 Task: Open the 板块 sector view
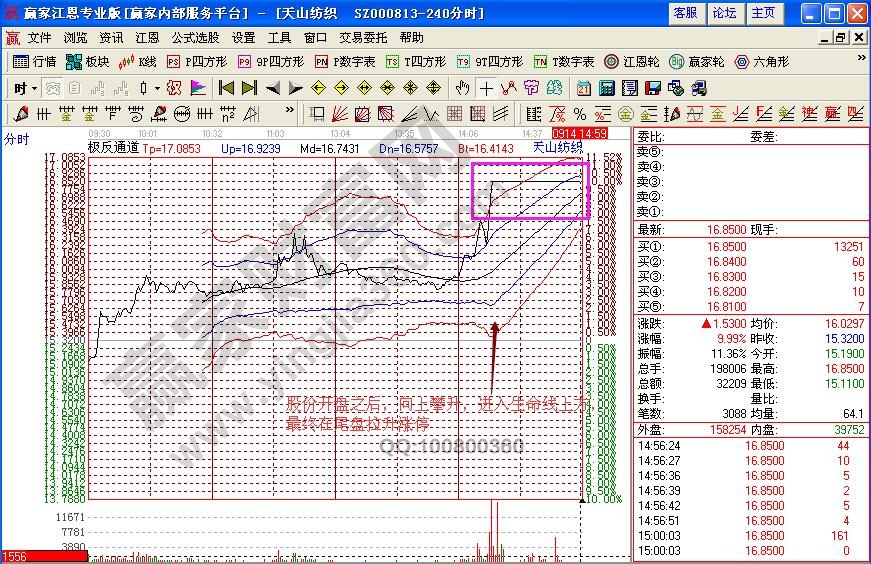tap(88, 62)
